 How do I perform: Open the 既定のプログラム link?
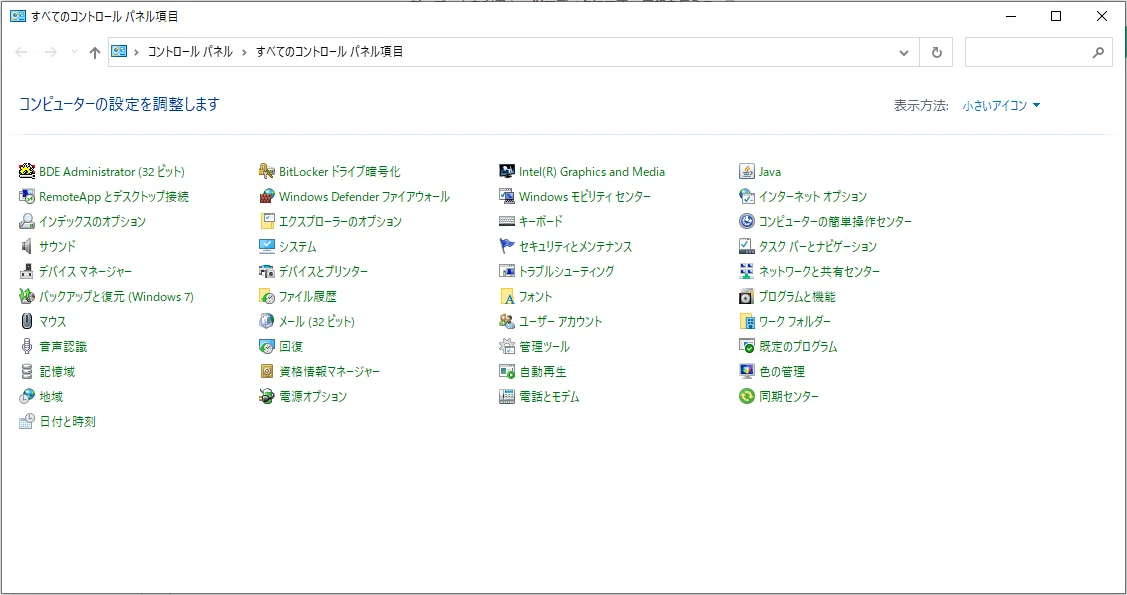(x=799, y=346)
